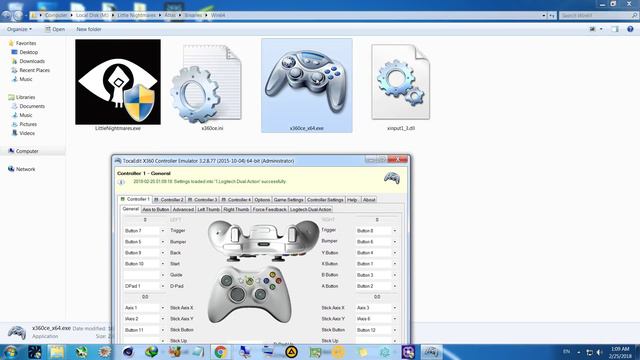
Task: Click the right thumbstick on controller image
Action: [x=260, y=294]
